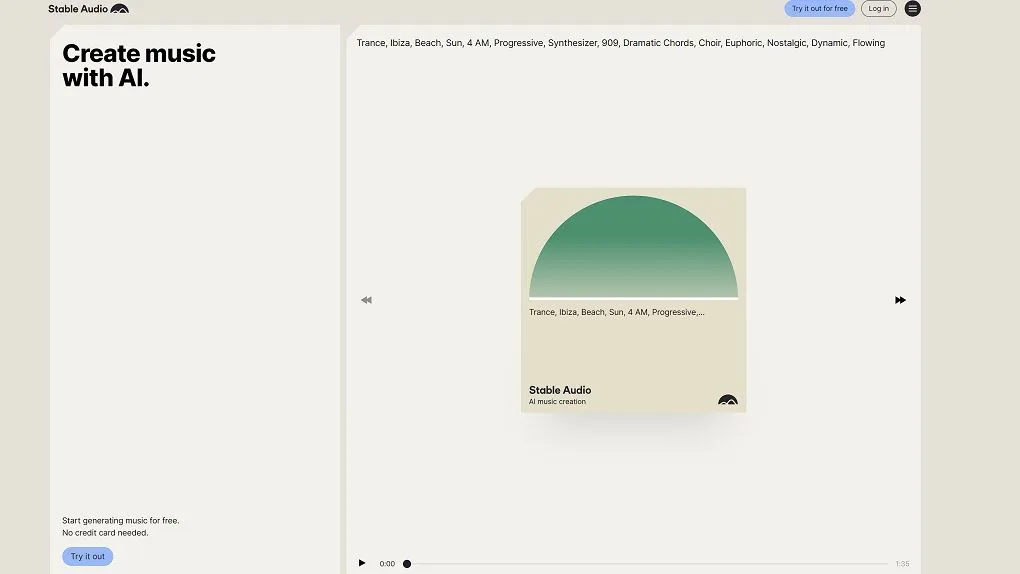Skip to the next track
This screenshot has width=1020, height=574.
click(900, 300)
